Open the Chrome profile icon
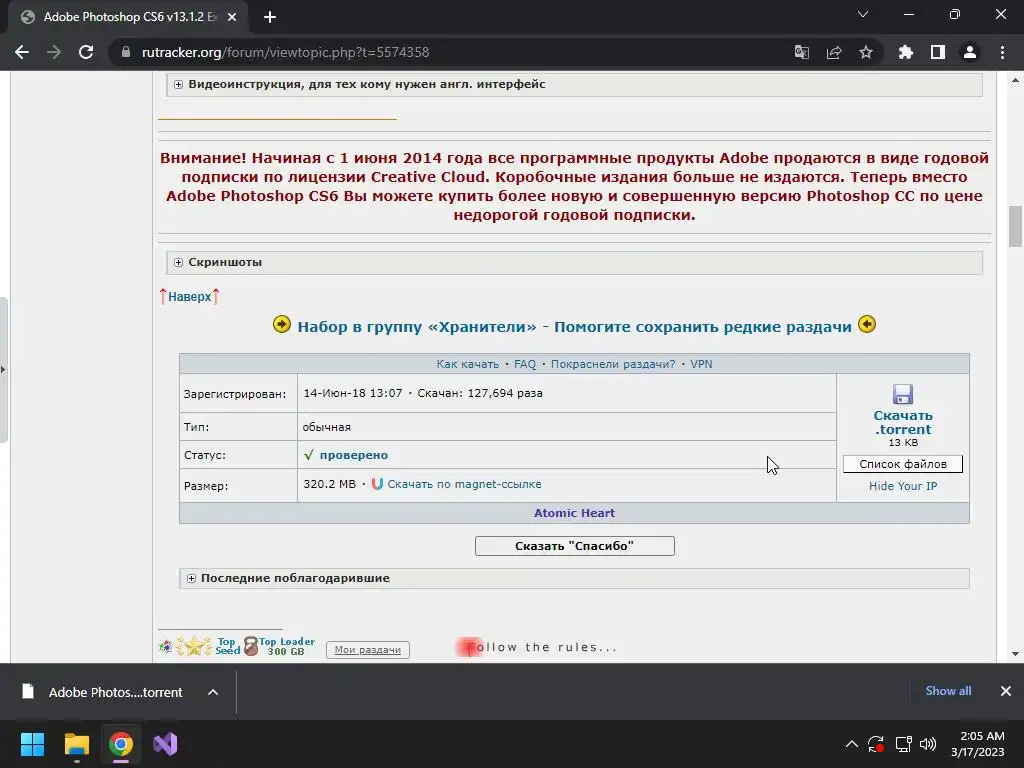The image size is (1024, 768). (970, 52)
